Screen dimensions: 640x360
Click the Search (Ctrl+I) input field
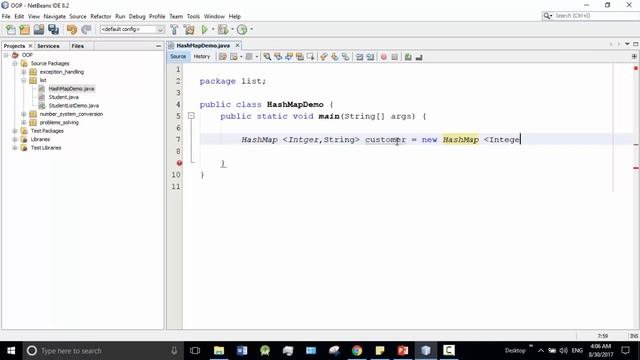click(x=596, y=16)
